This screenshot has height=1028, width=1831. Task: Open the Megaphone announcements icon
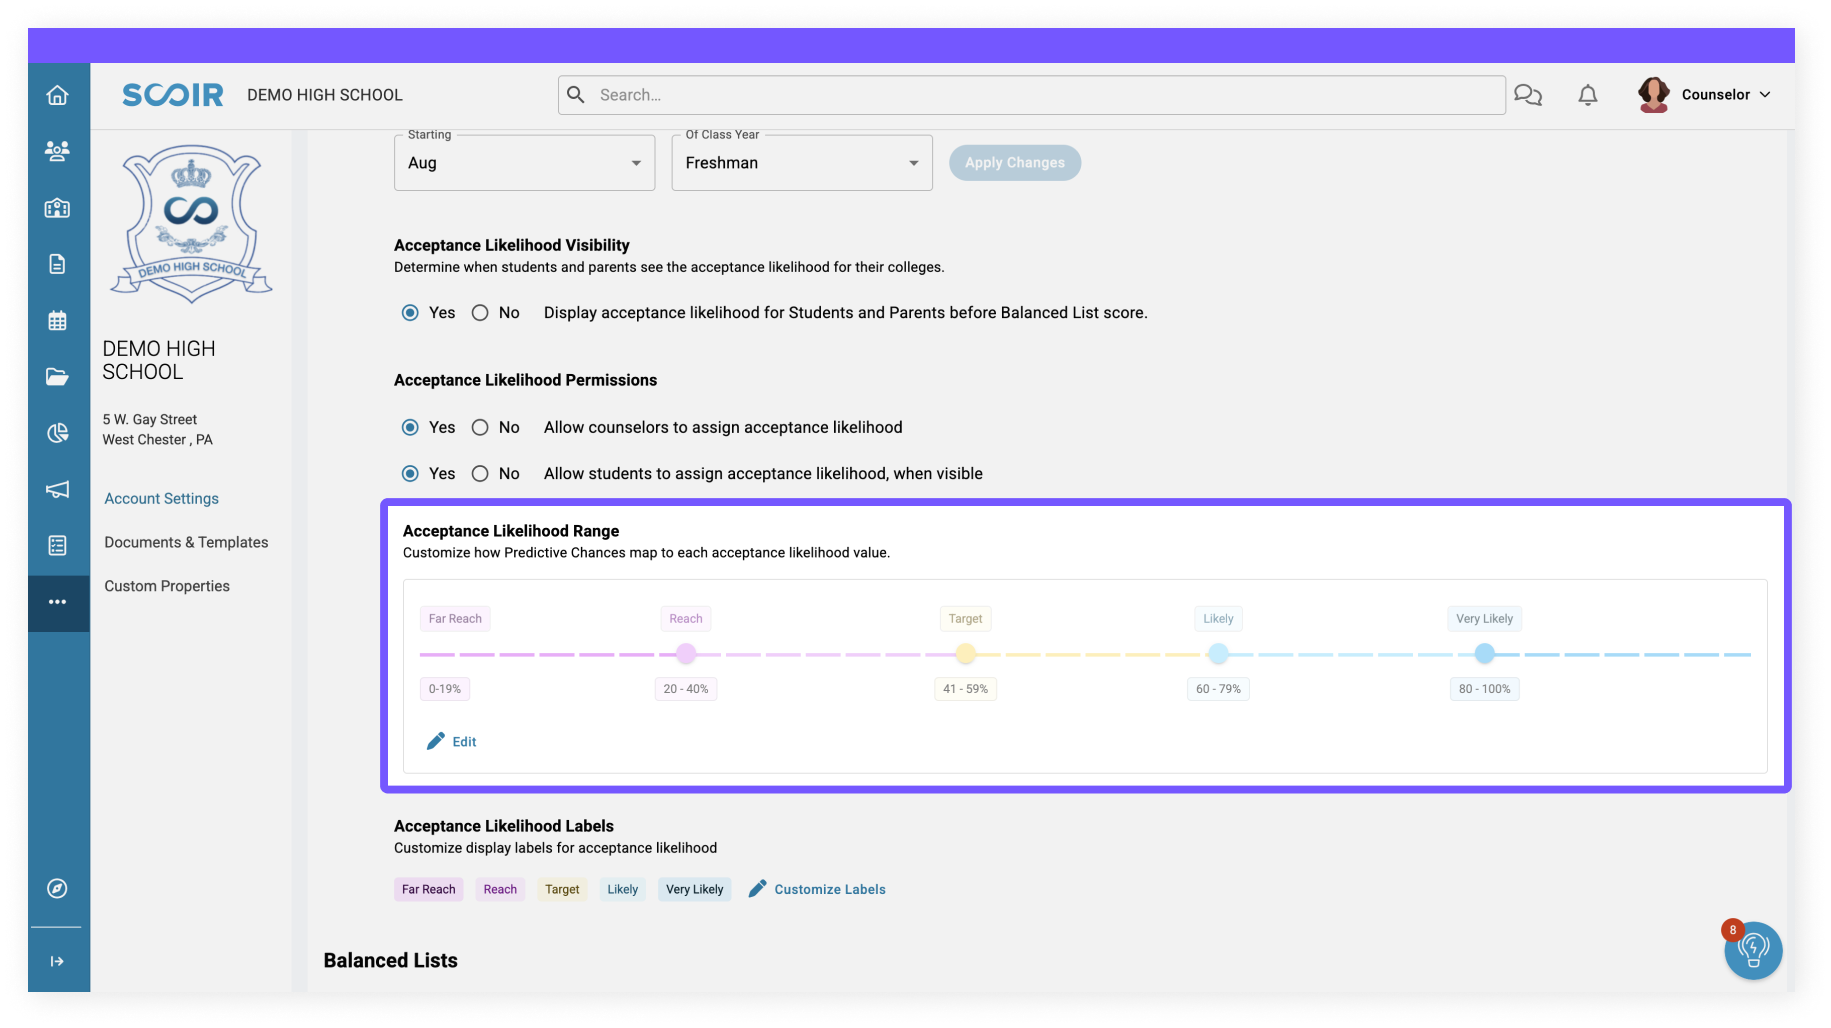[58, 489]
